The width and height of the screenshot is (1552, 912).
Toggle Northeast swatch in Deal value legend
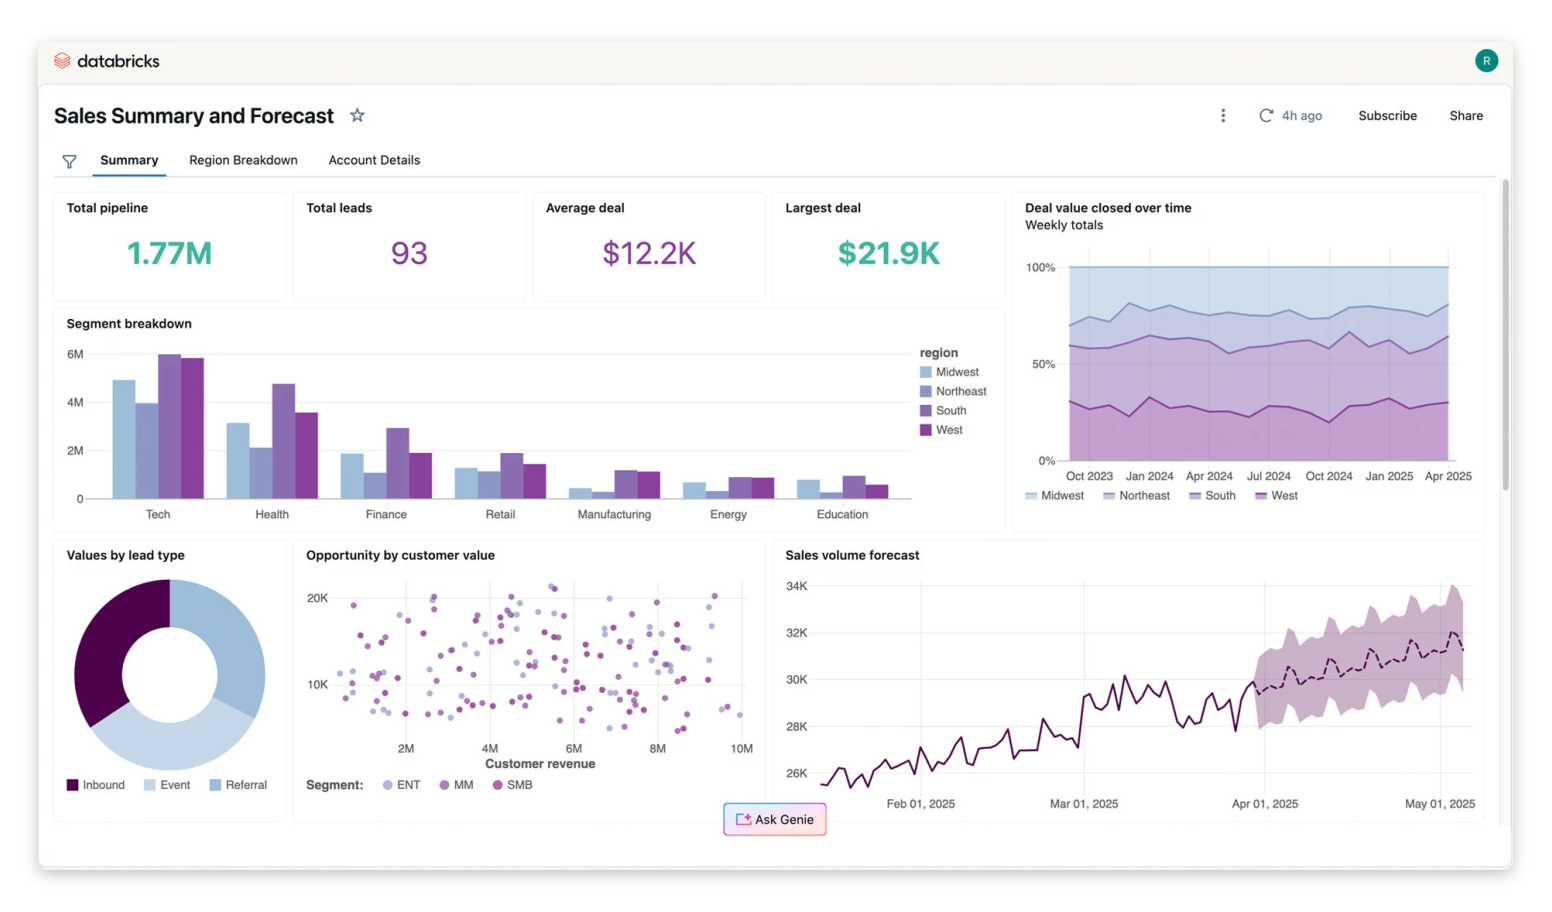click(1109, 496)
